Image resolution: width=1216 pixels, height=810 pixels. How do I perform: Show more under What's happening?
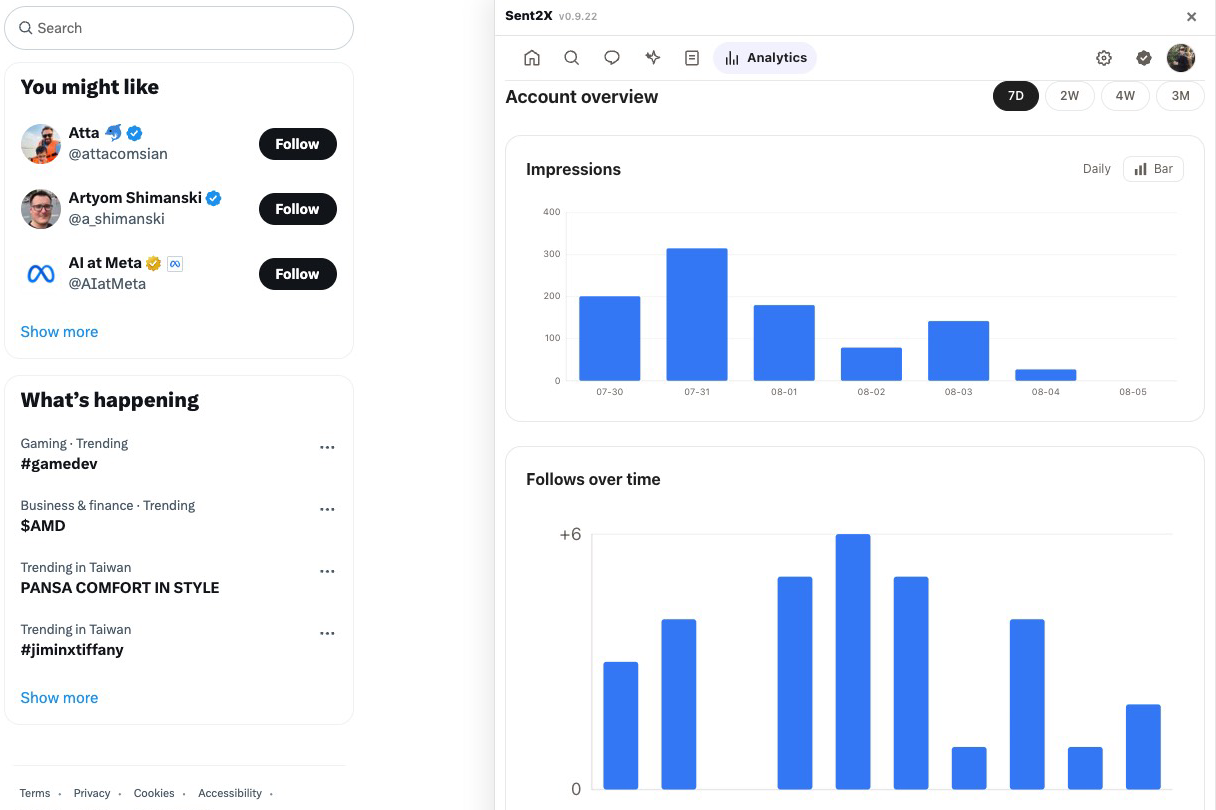pyautogui.click(x=59, y=698)
